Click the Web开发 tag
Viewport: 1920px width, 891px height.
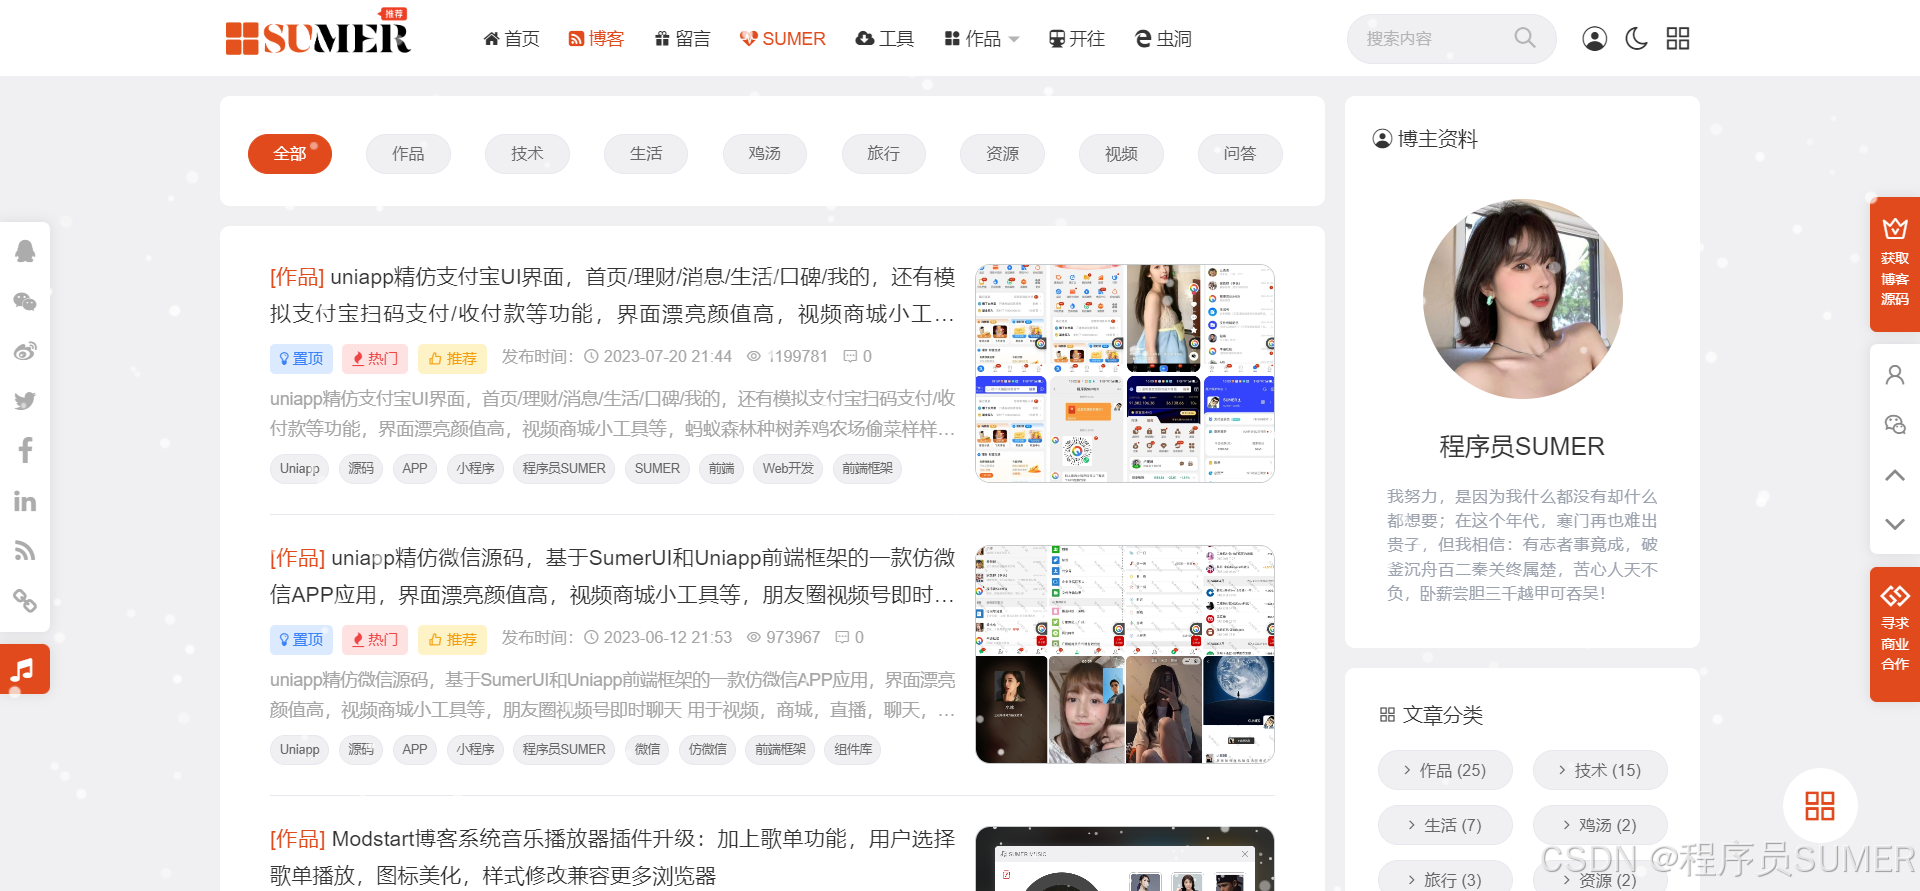point(788,468)
